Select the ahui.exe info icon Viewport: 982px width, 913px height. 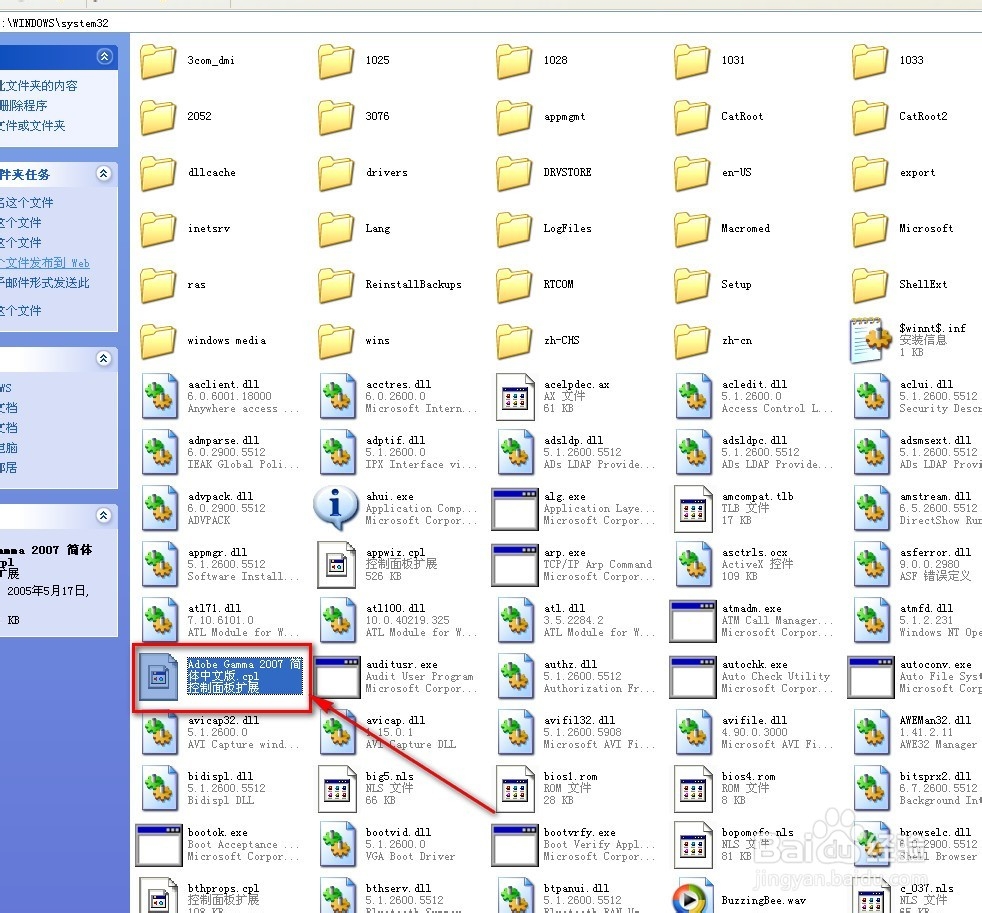coord(336,508)
